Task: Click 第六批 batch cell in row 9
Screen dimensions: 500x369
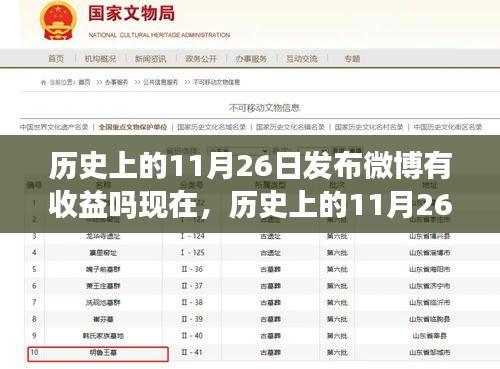Action: [337, 336]
